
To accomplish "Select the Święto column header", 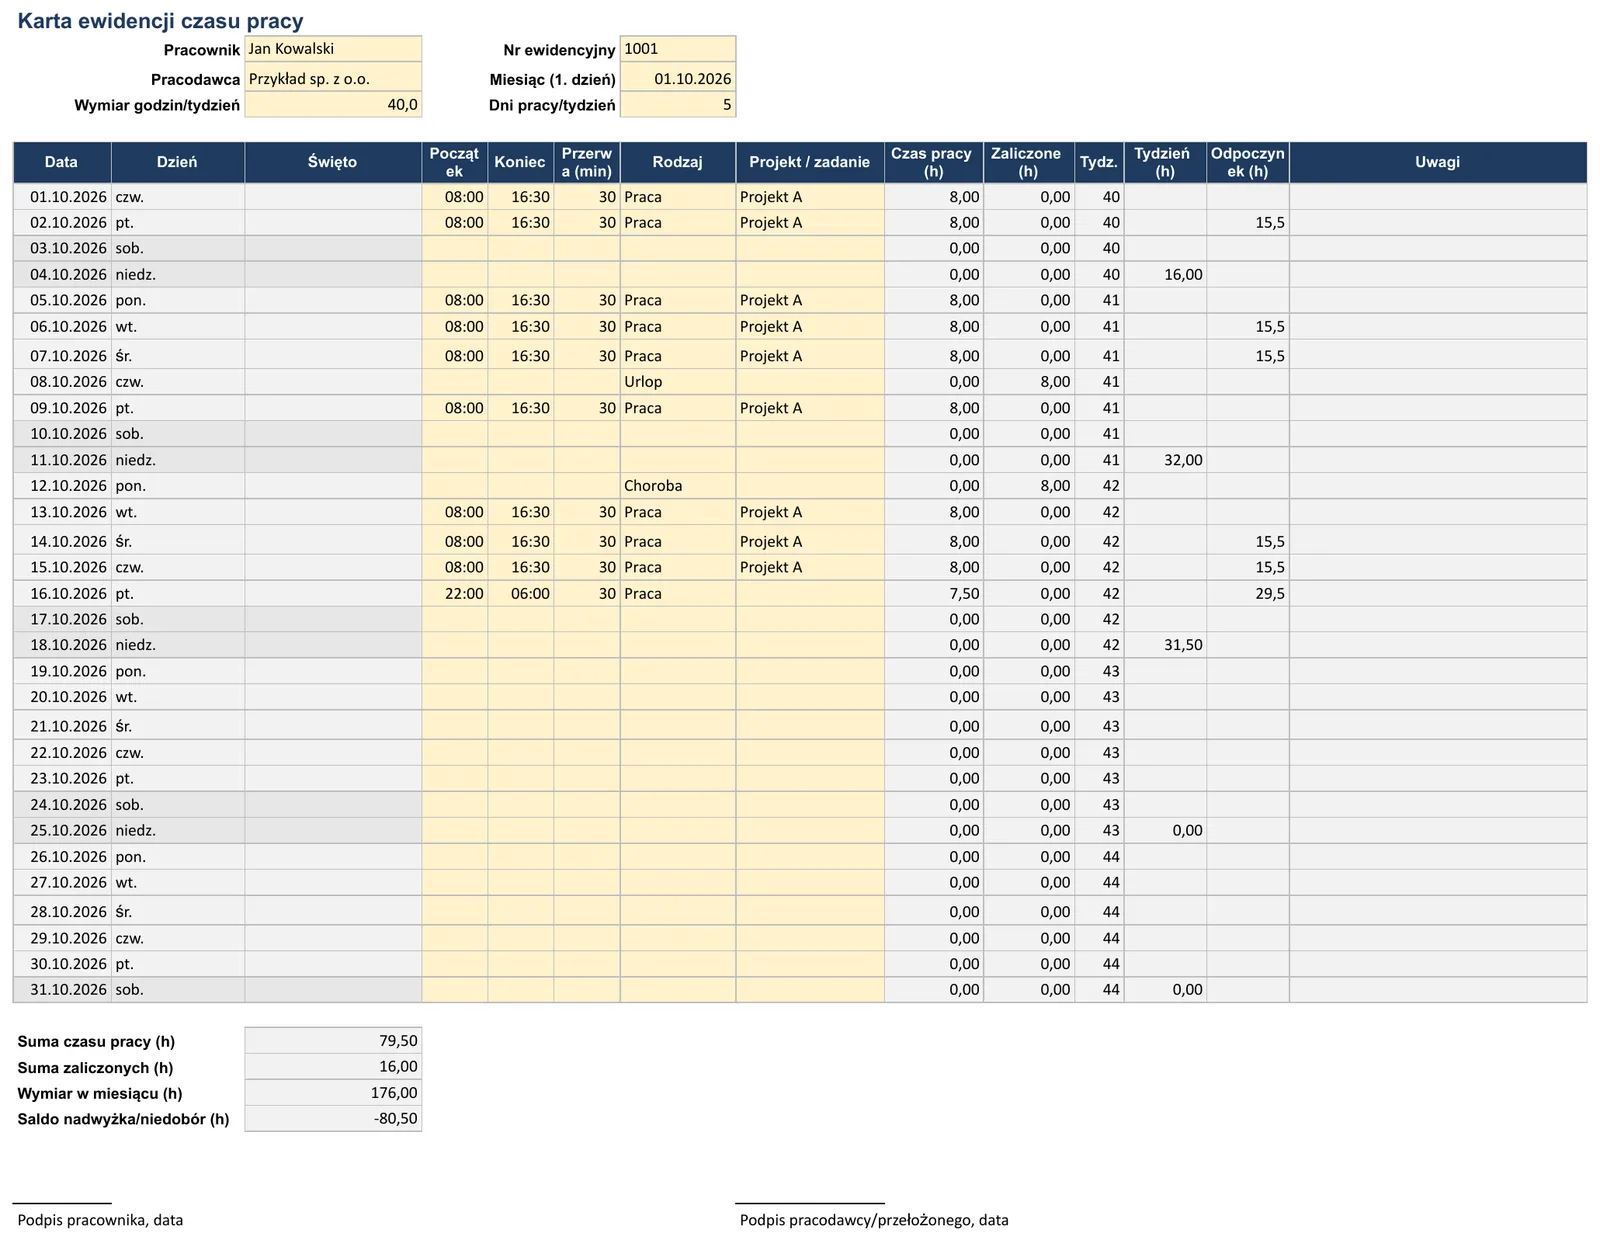I will point(333,162).
